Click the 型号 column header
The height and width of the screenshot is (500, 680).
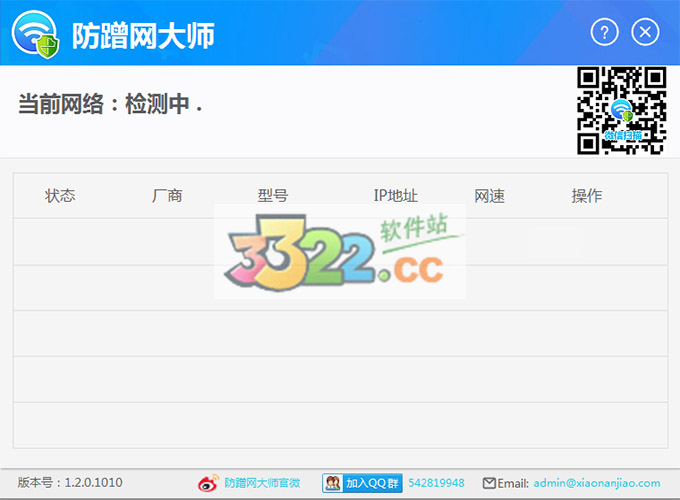point(273,196)
